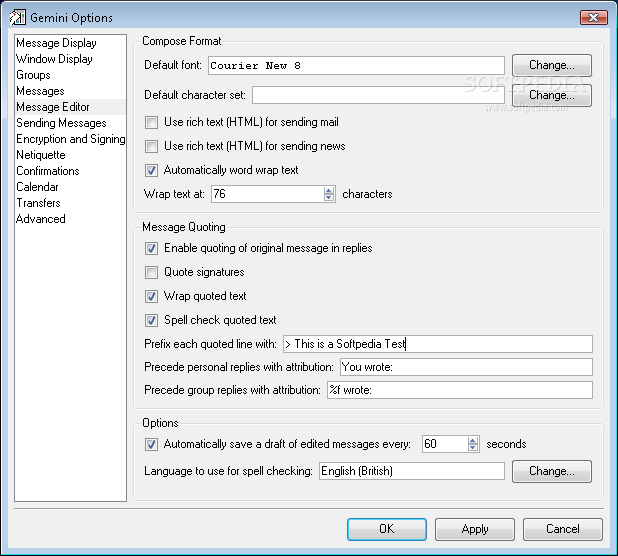Click the spell checking language field English (British)
The height and width of the screenshot is (556, 618).
[412, 471]
